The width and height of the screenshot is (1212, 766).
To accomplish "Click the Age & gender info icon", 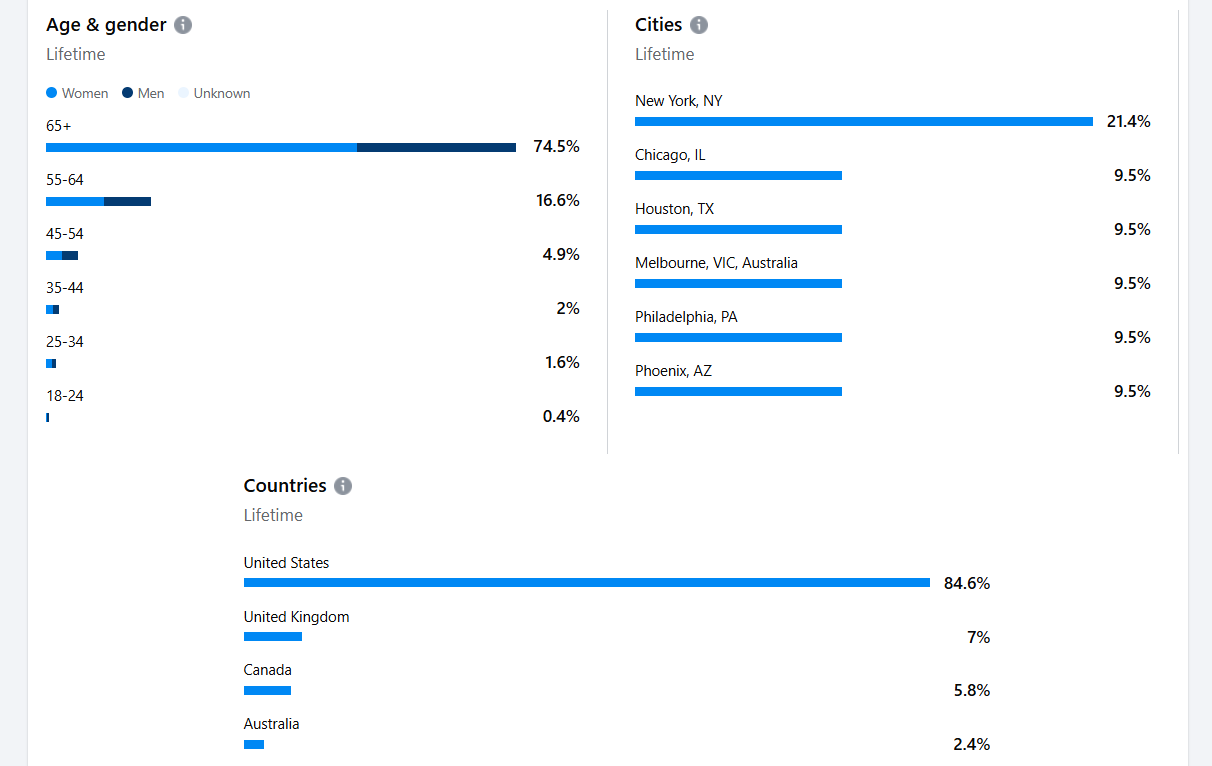I will click(183, 25).
